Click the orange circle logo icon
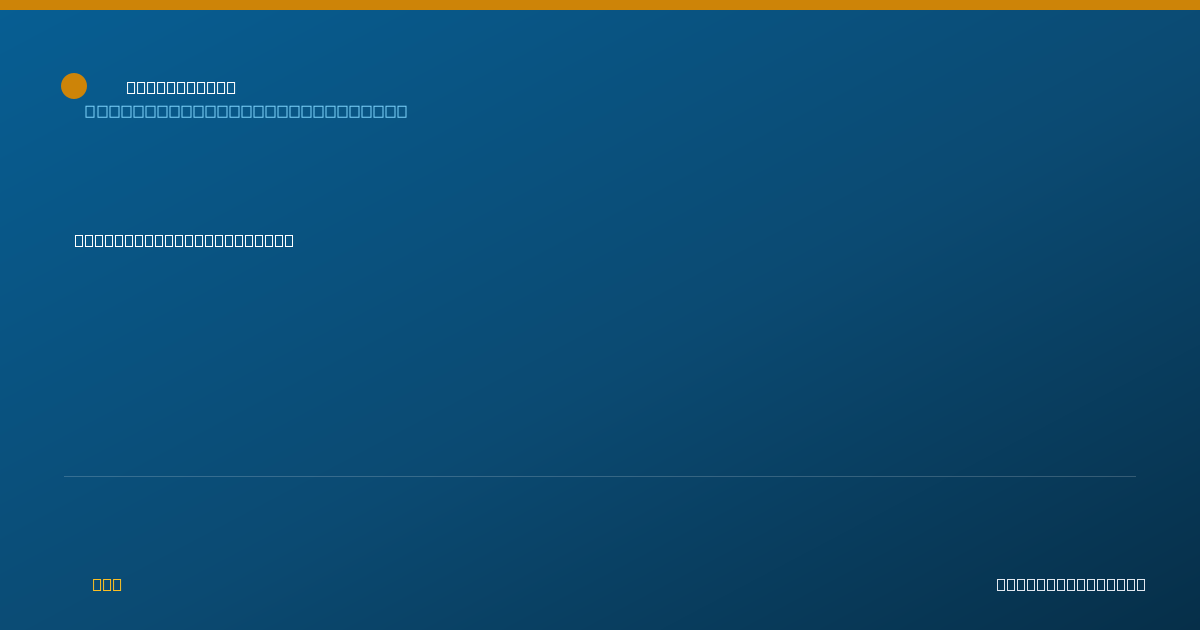 [74, 86]
